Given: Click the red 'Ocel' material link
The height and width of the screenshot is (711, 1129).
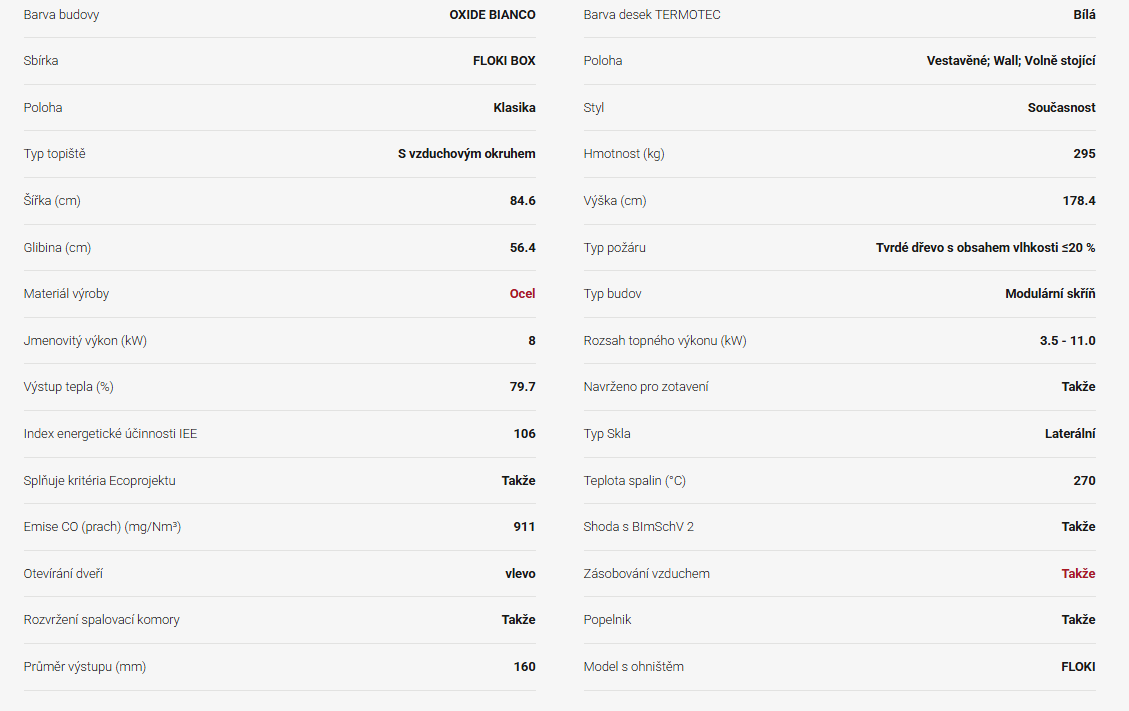Looking at the screenshot, I should tap(522, 294).
